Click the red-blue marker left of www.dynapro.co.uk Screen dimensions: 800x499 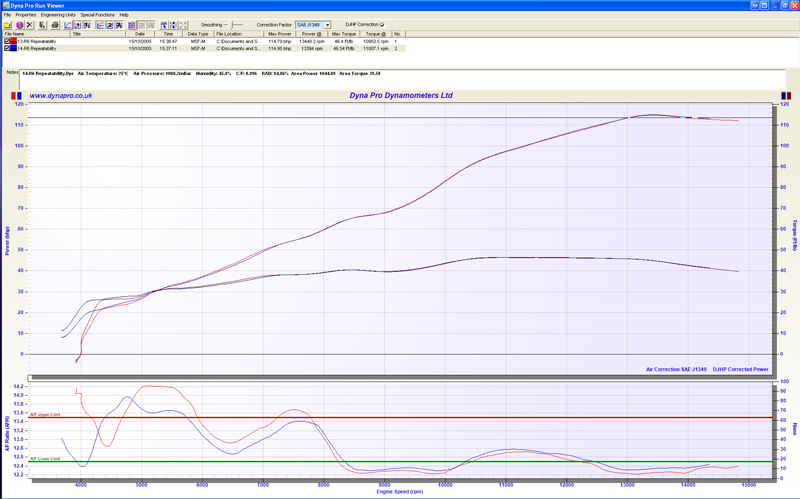[x=16, y=96]
